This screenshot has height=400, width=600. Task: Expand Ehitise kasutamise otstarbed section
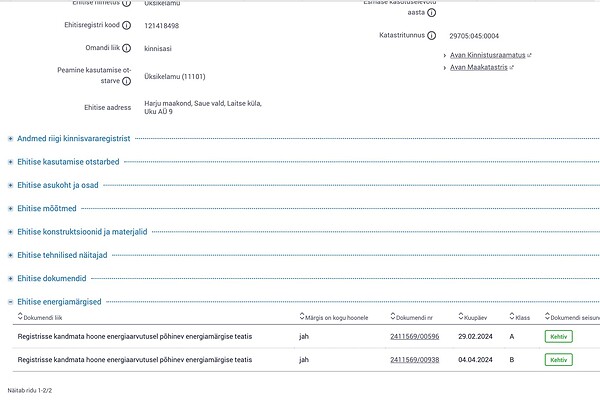pos(68,161)
